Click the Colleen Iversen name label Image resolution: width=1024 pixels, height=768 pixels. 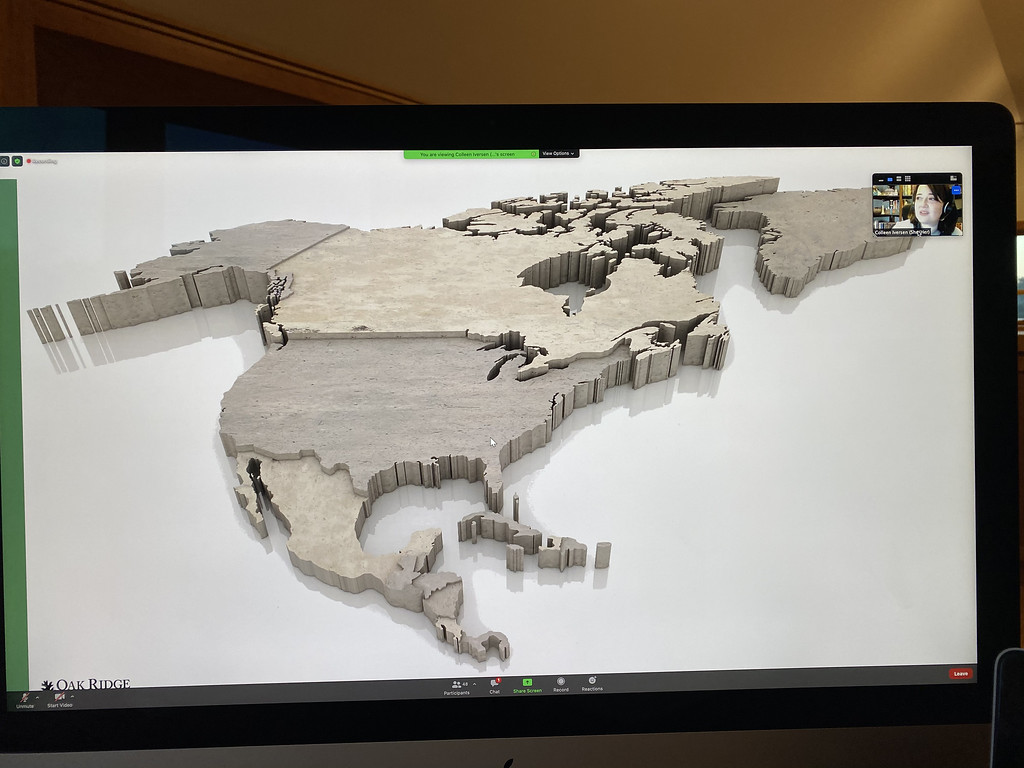pos(903,232)
